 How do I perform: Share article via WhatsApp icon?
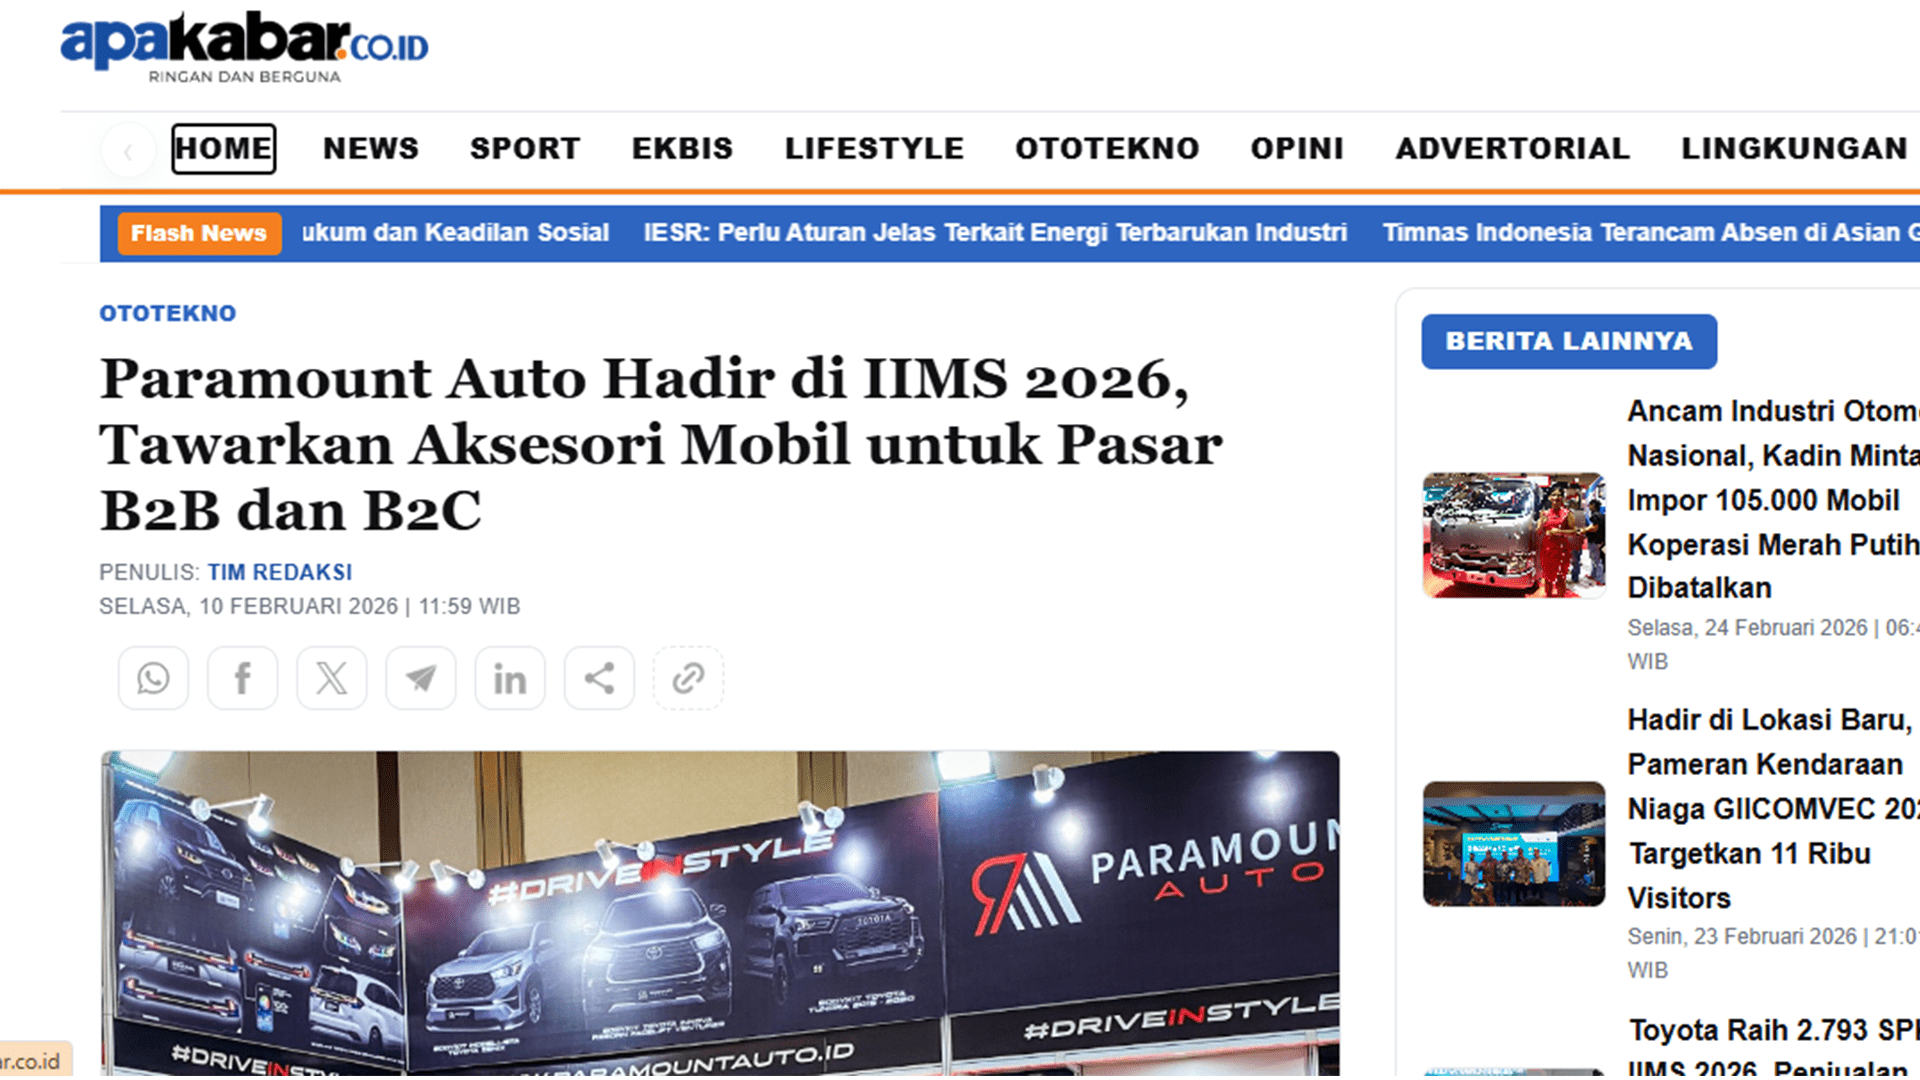(x=153, y=679)
